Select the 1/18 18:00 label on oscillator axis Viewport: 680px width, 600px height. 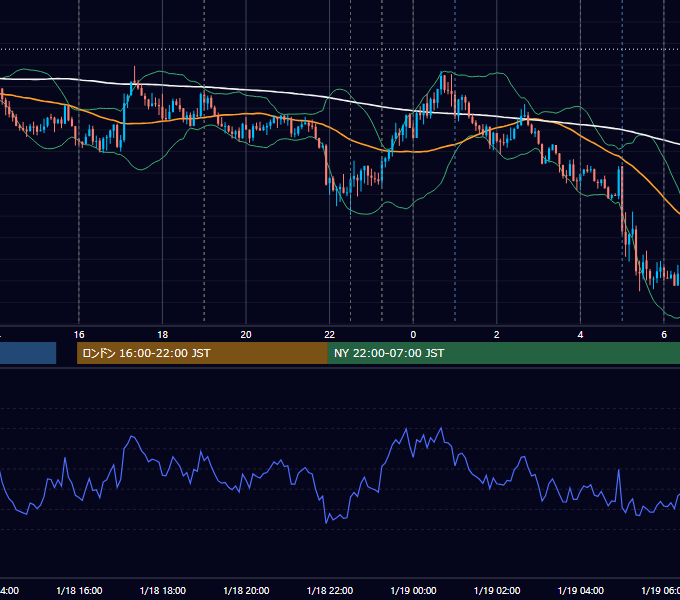163,590
